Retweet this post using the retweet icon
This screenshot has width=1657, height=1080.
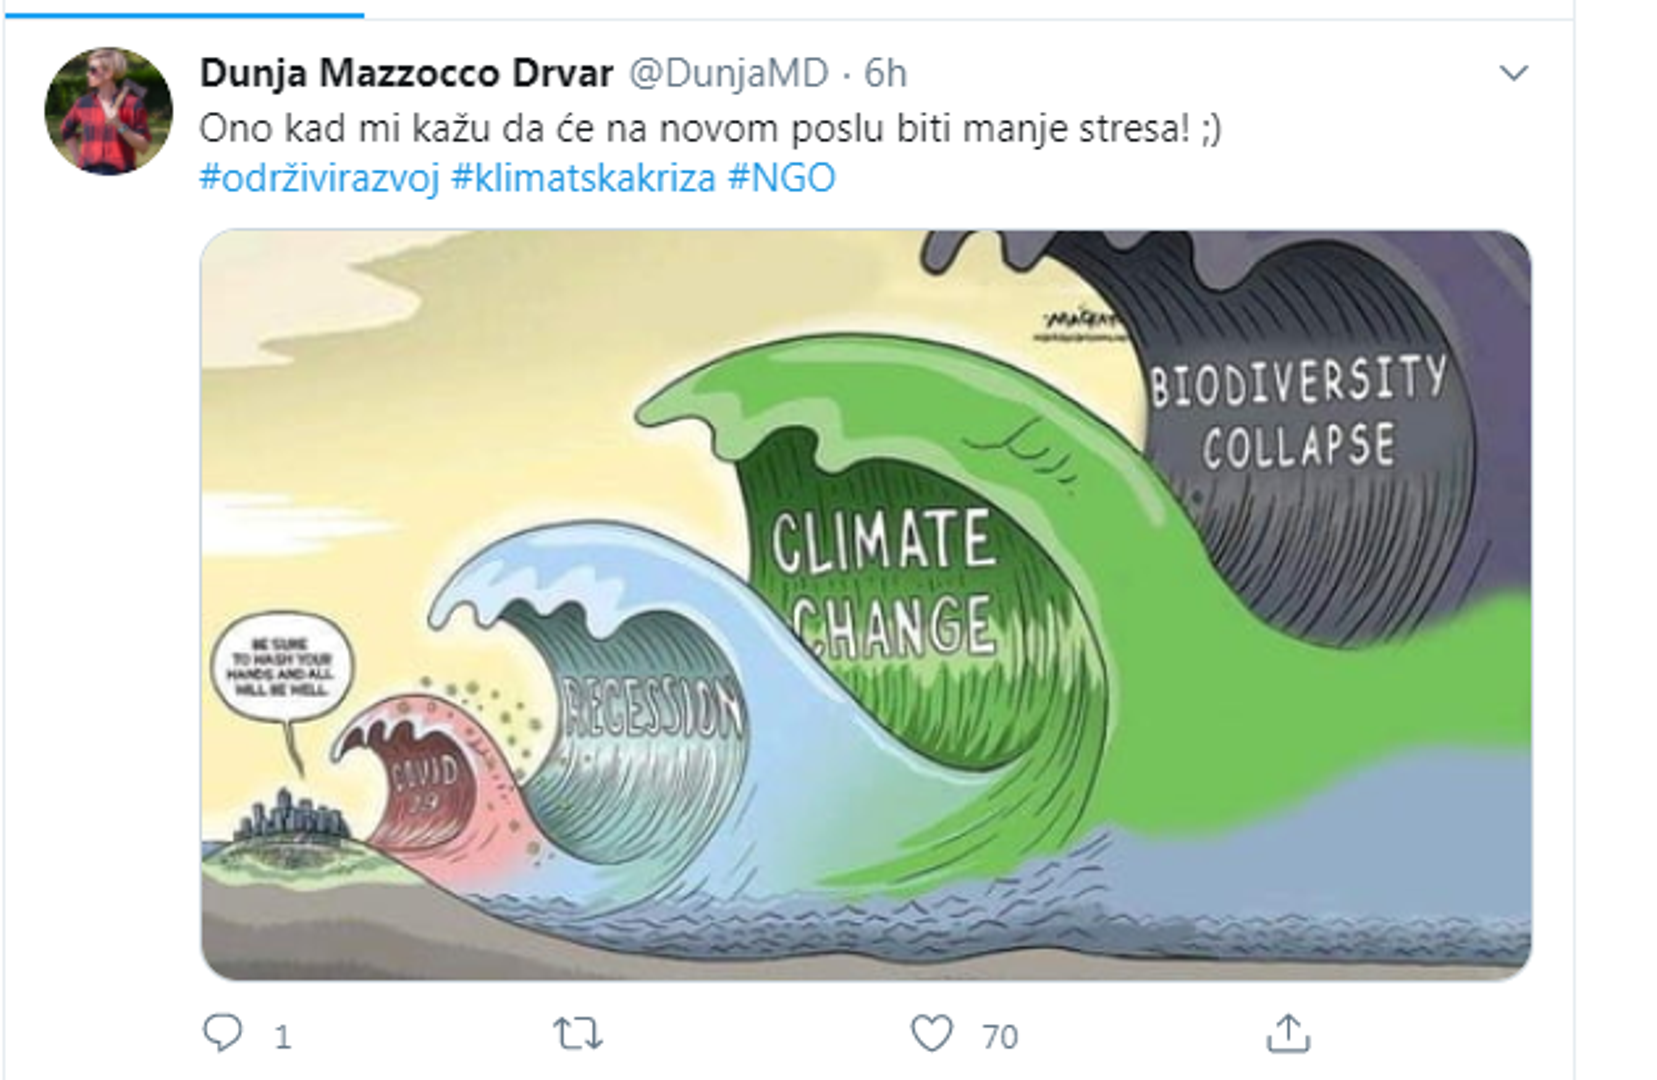578,1033
